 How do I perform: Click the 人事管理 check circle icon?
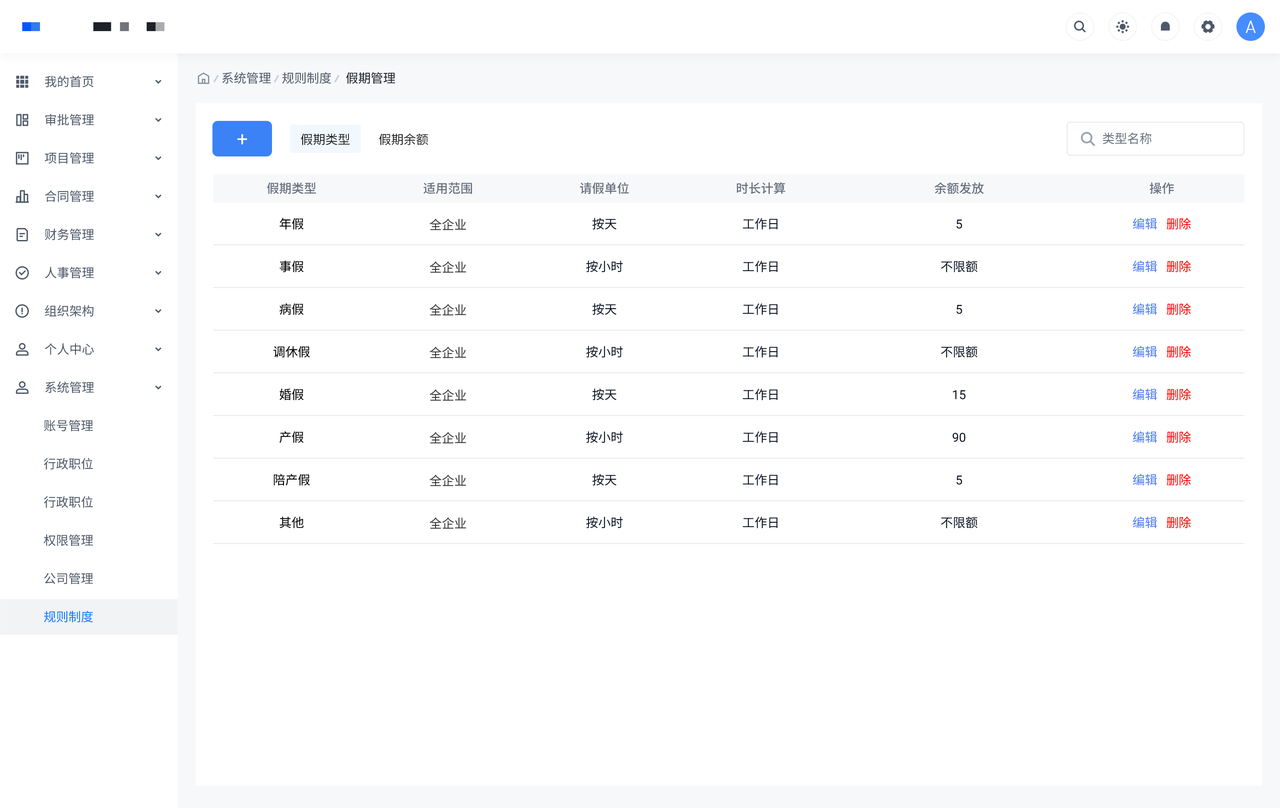(x=22, y=273)
